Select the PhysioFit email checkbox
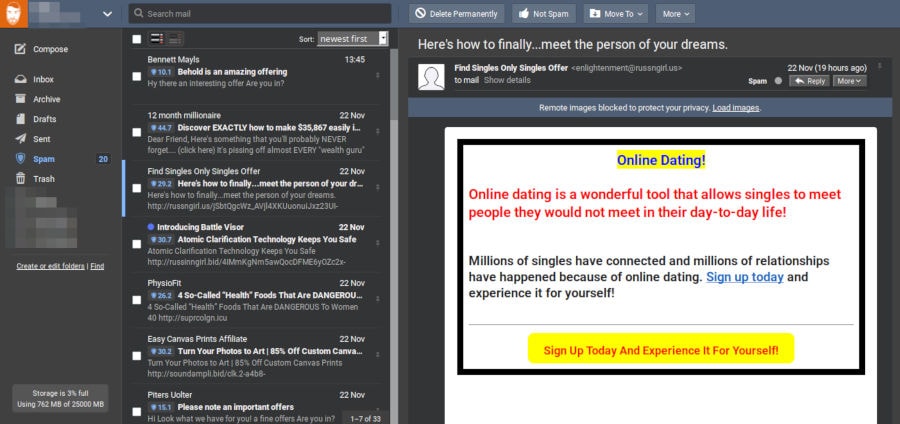This screenshot has height=424, width=900. tap(136, 299)
